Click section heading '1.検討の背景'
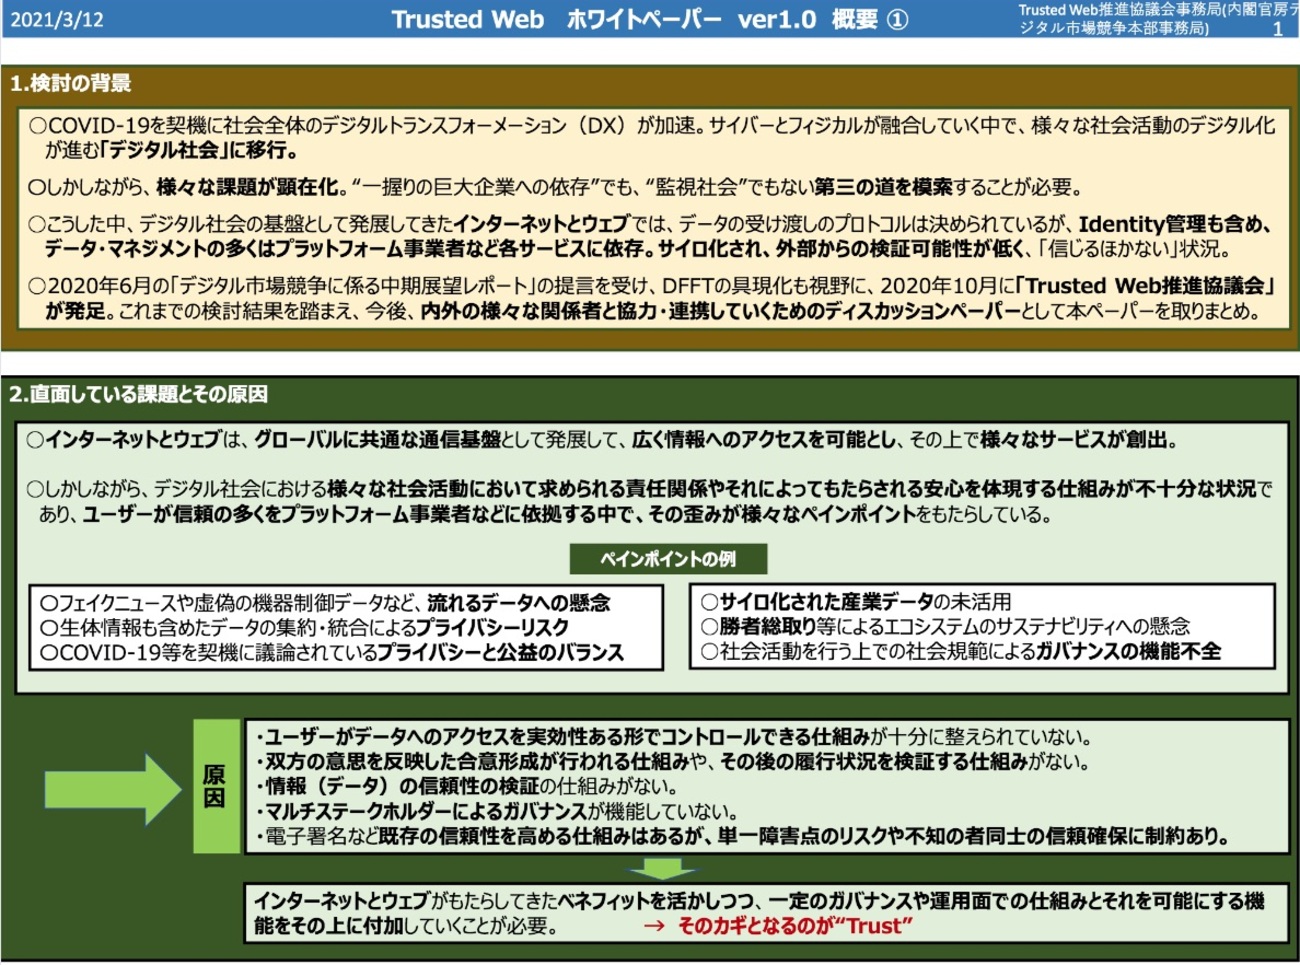The height and width of the screenshot is (965, 1300). point(71,83)
